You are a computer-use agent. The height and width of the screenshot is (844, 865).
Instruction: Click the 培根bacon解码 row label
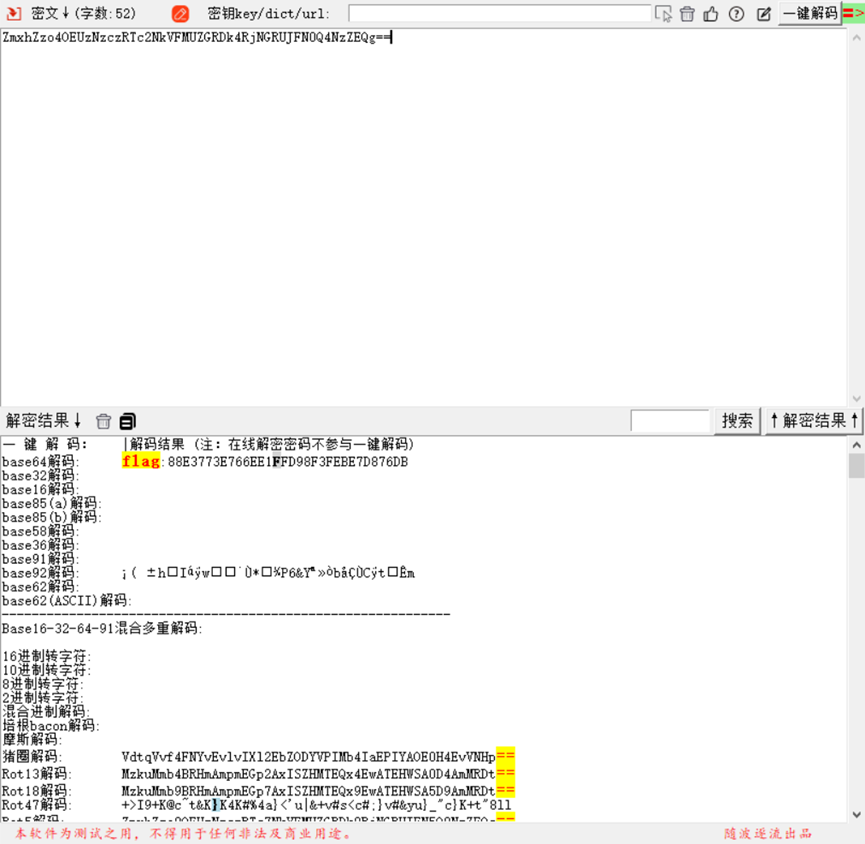point(51,725)
